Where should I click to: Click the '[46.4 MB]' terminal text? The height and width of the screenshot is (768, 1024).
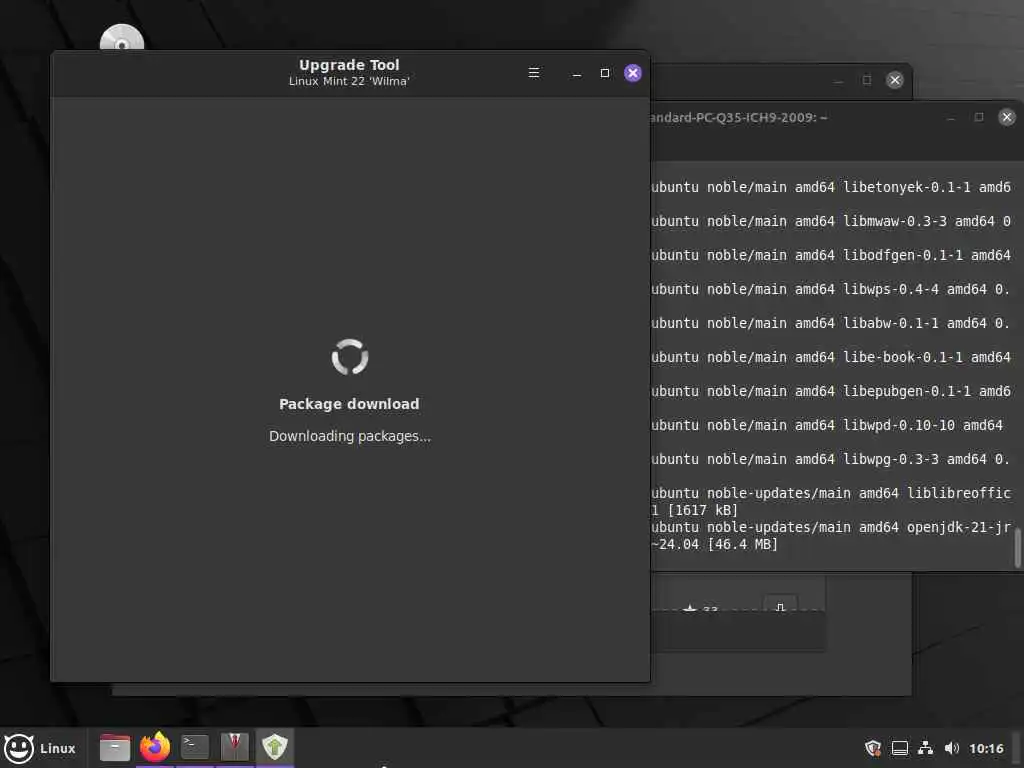click(743, 544)
